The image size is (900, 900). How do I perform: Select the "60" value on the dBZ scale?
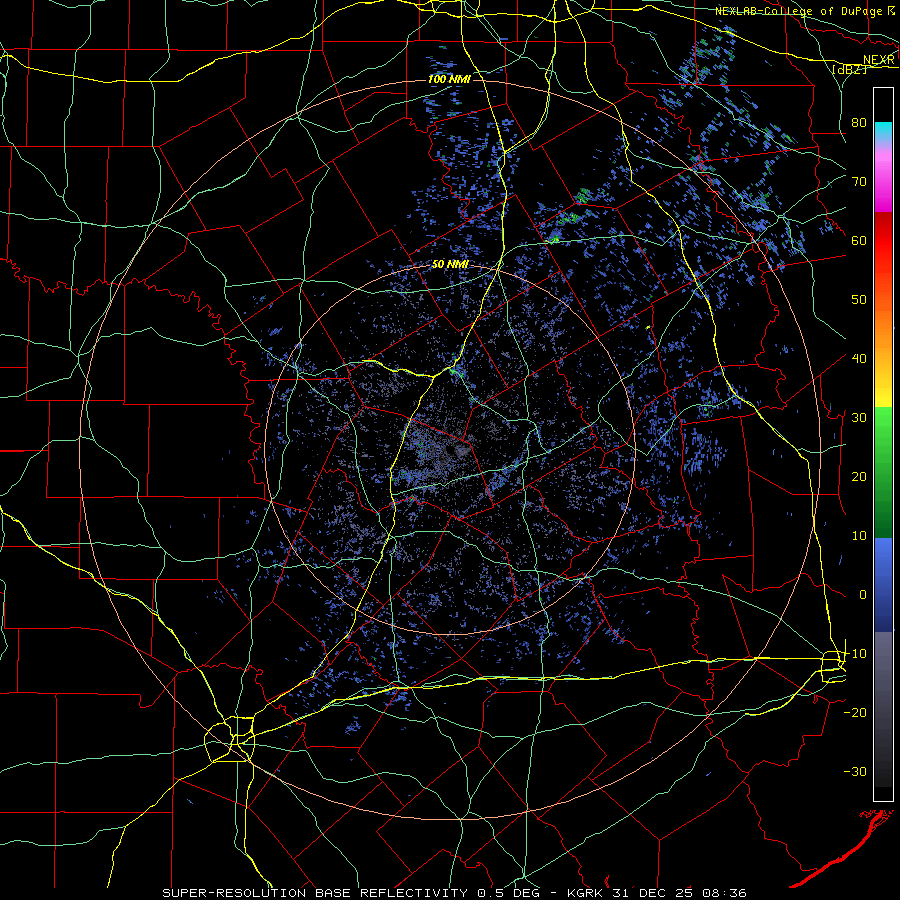[859, 241]
